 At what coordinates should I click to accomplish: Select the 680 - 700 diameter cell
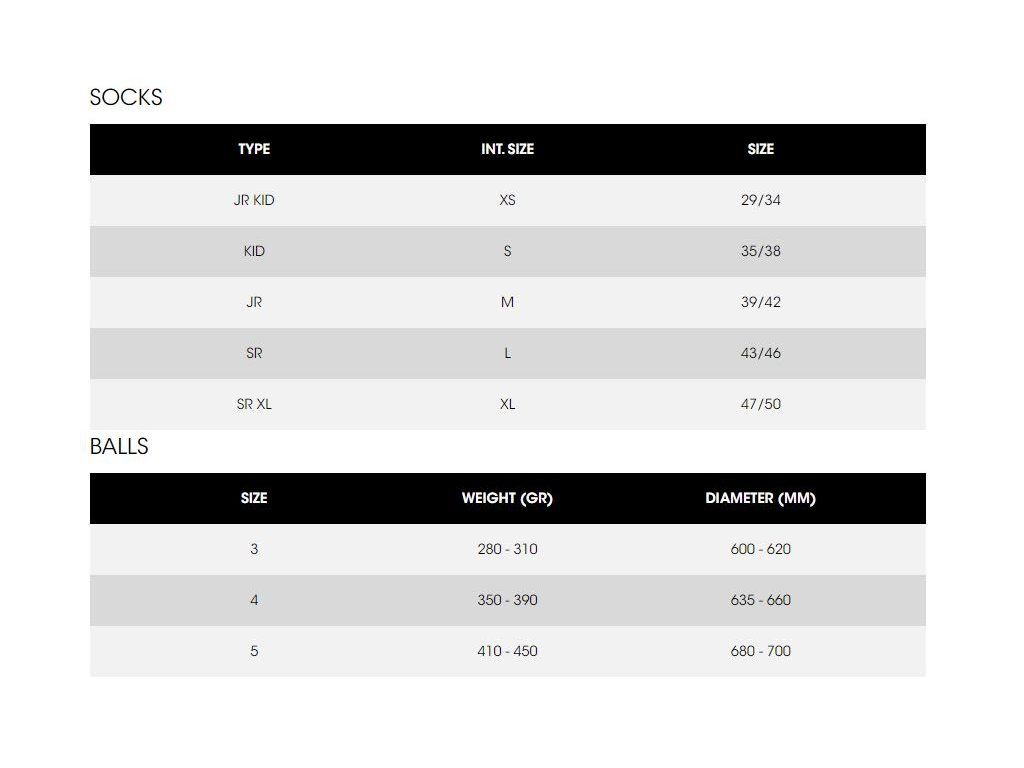[760, 651]
